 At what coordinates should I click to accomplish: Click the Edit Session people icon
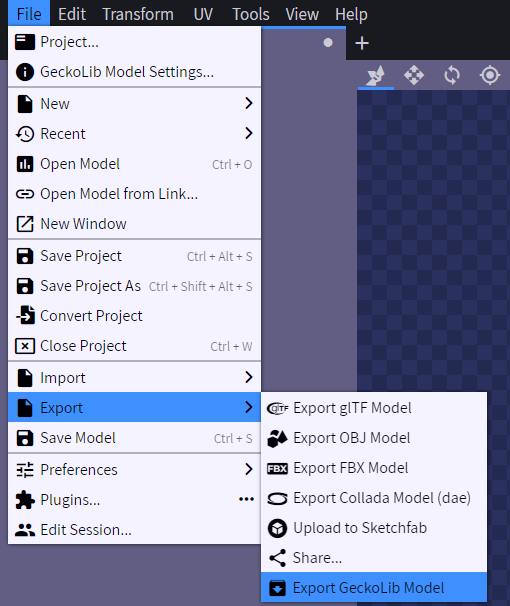click(x=25, y=530)
